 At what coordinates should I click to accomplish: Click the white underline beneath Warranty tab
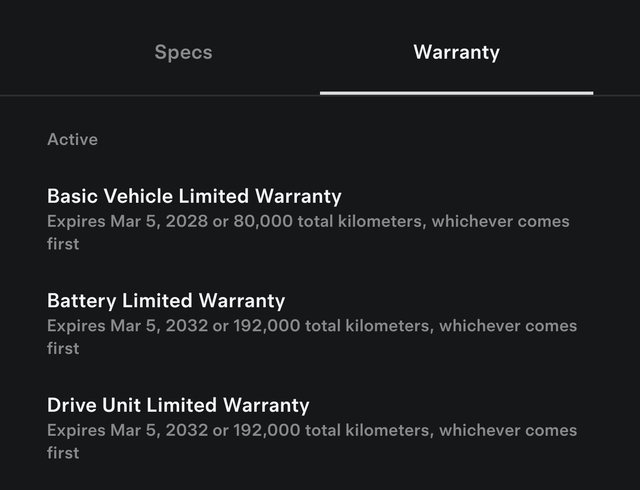(456, 93)
